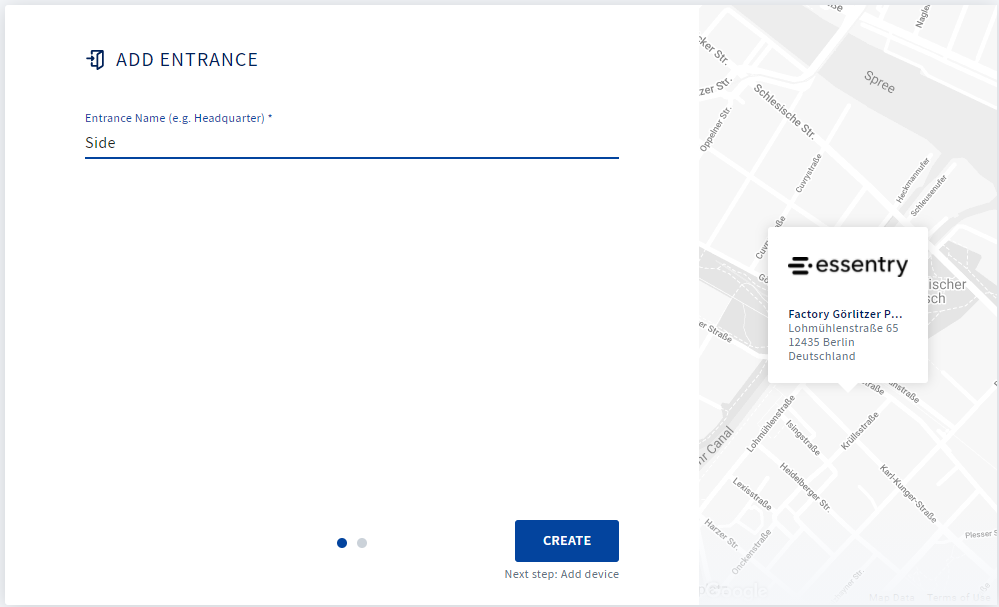Click the Add Entrance door icon
Image resolution: width=999 pixels, height=607 pixels.
coord(96,60)
